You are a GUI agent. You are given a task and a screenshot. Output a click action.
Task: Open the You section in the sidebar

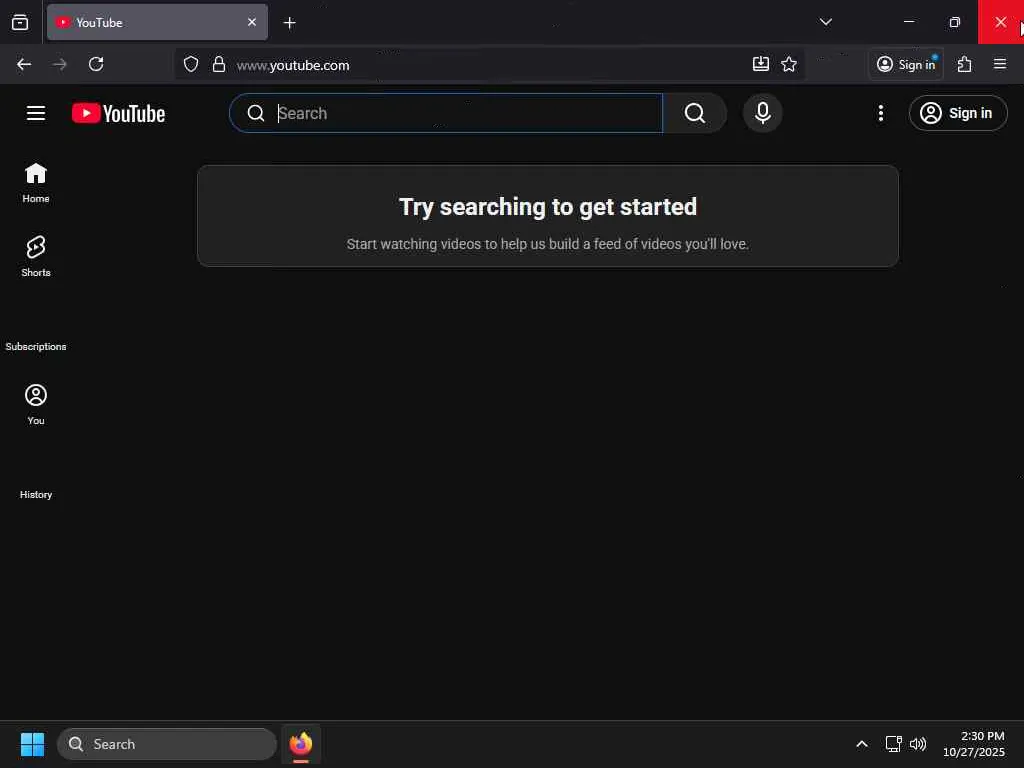(36, 405)
